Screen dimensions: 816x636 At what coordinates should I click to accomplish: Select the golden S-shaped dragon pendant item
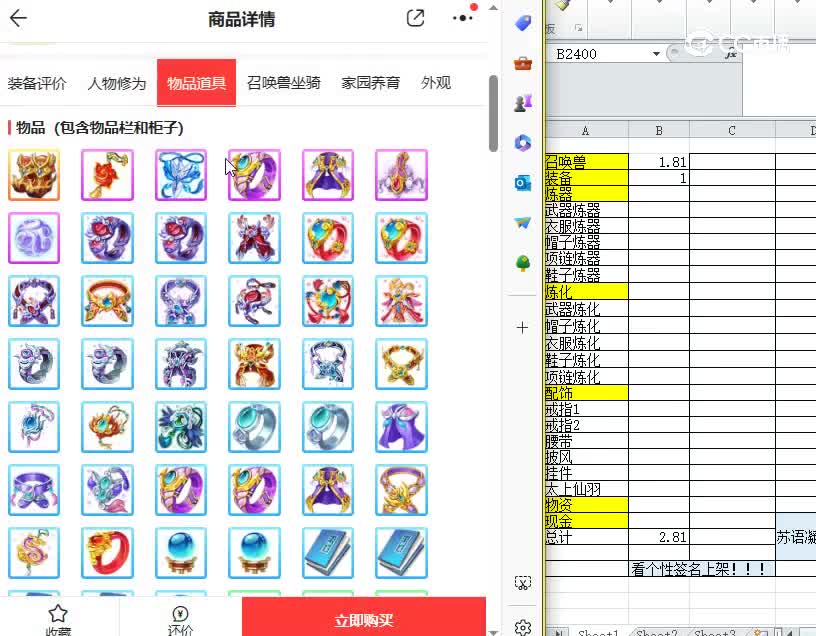pos(34,553)
